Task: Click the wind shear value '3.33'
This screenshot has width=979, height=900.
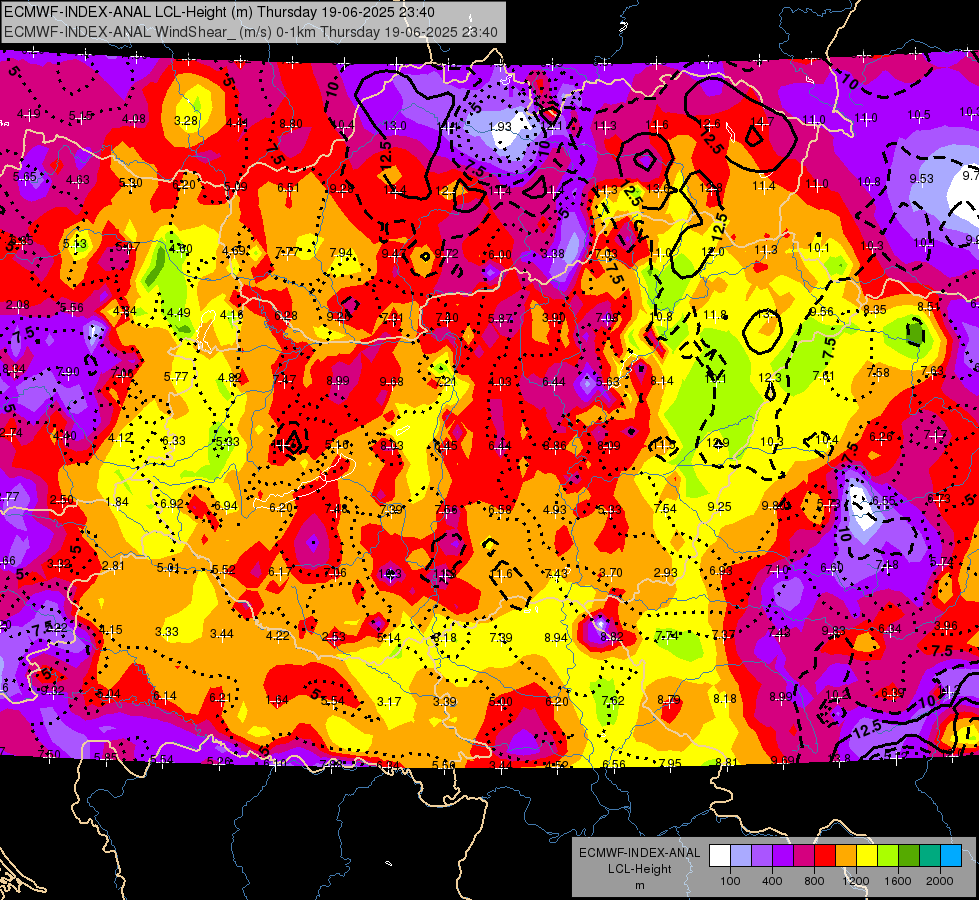Action: pyautogui.click(x=167, y=631)
